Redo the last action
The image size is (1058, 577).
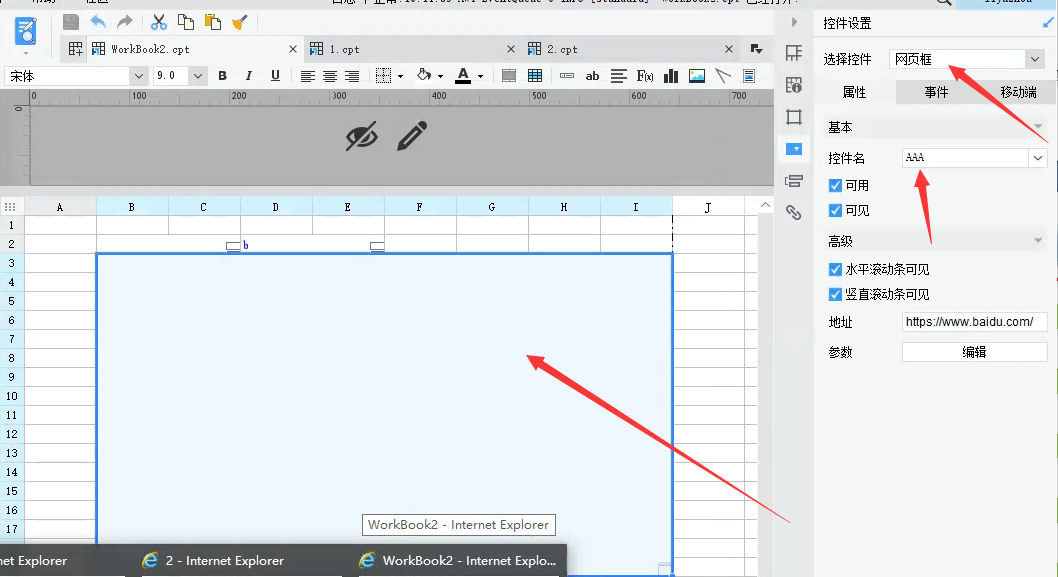[125, 22]
